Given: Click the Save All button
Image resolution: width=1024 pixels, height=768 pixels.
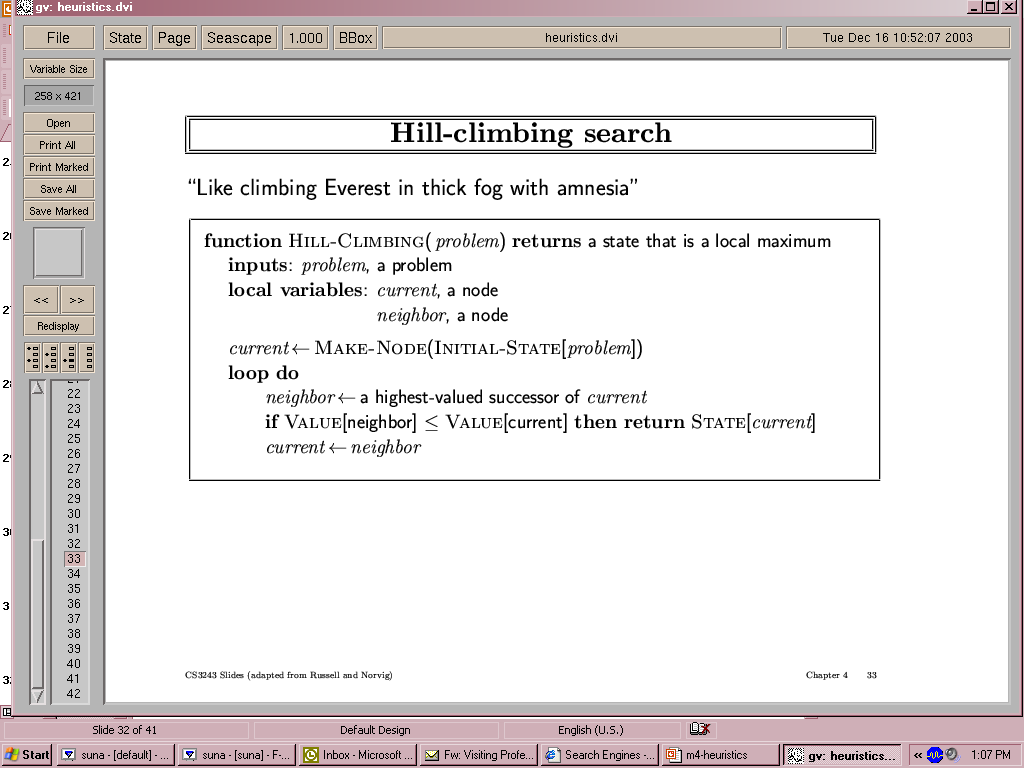Looking at the screenshot, I should click(x=58, y=189).
